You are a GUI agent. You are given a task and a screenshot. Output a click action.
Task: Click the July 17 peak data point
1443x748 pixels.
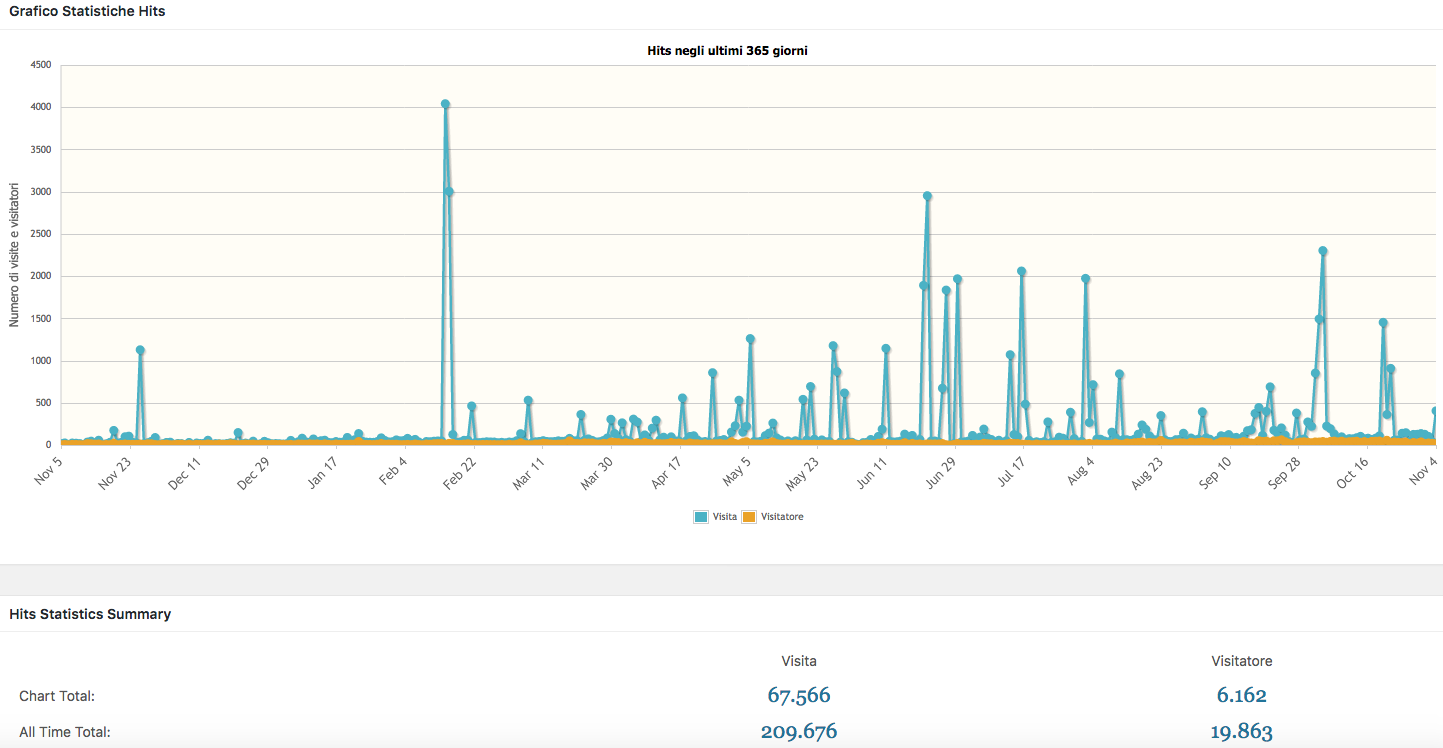point(1021,271)
